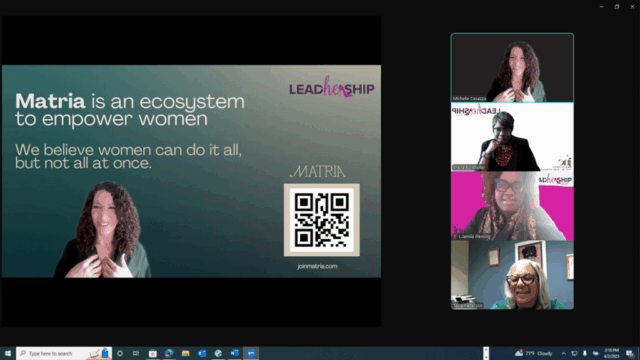Restore down the meeting window
Screen dimensions: 640x360
tap(617, 7)
